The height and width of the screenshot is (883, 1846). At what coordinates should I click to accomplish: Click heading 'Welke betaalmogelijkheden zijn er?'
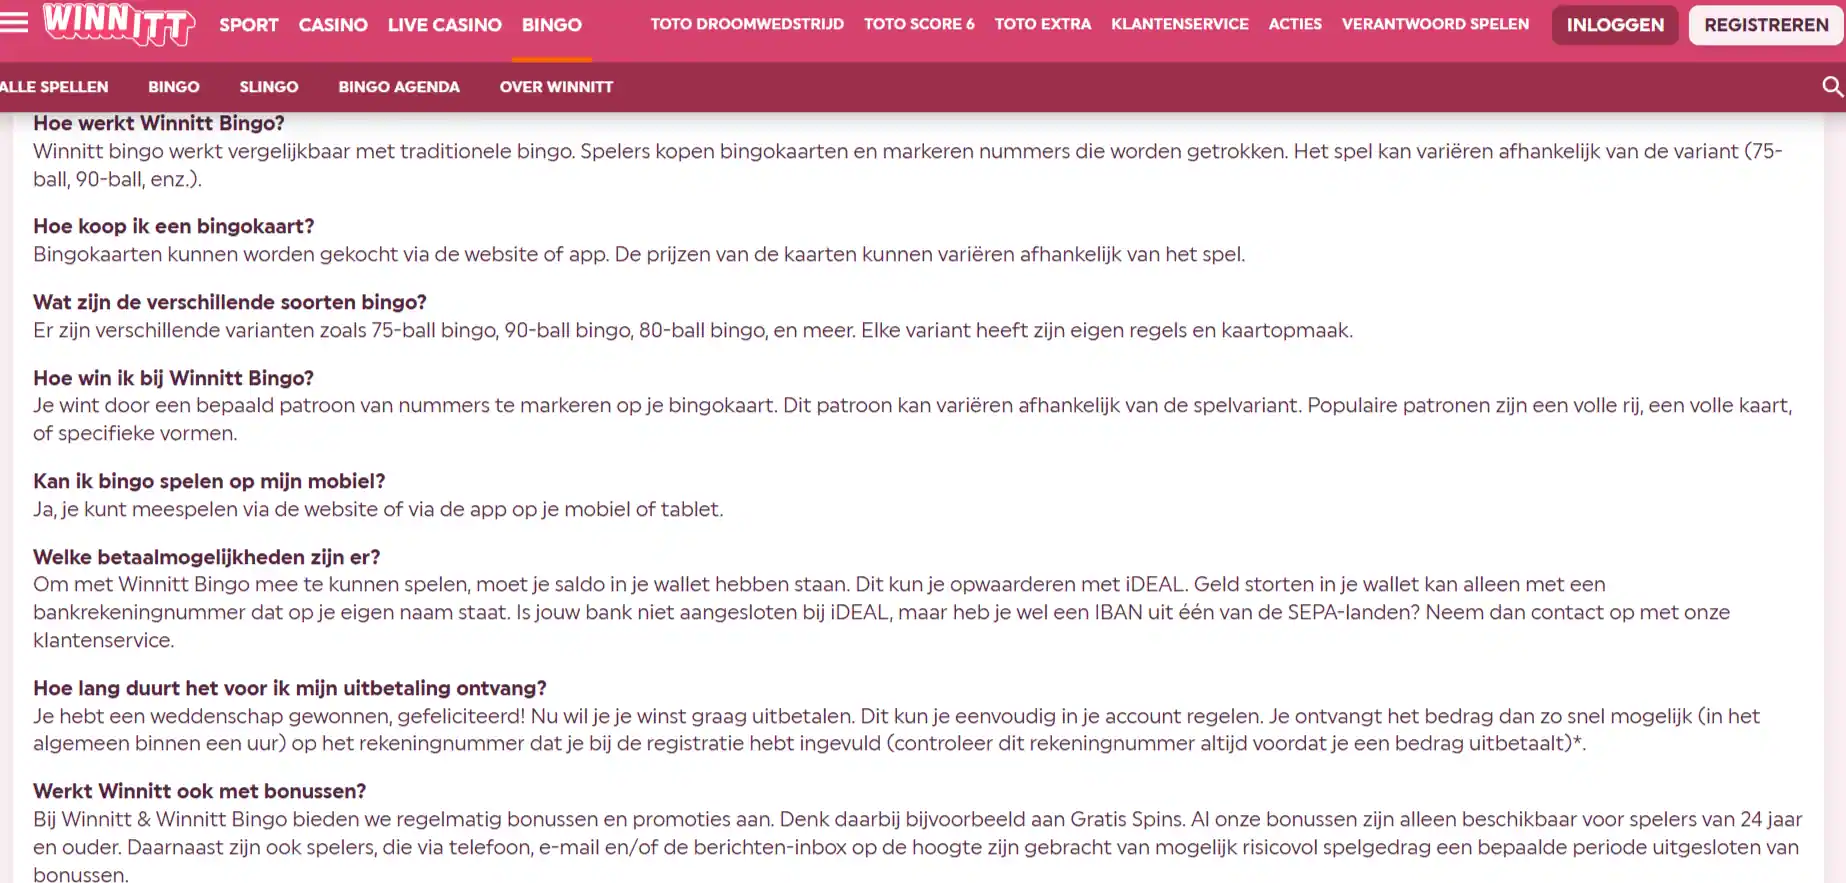point(207,557)
